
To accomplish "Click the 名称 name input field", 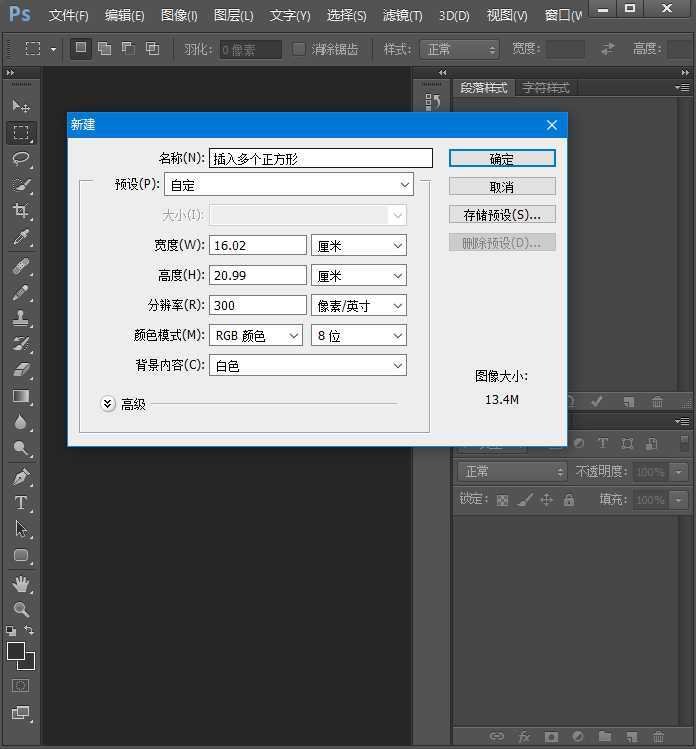I will [x=321, y=158].
